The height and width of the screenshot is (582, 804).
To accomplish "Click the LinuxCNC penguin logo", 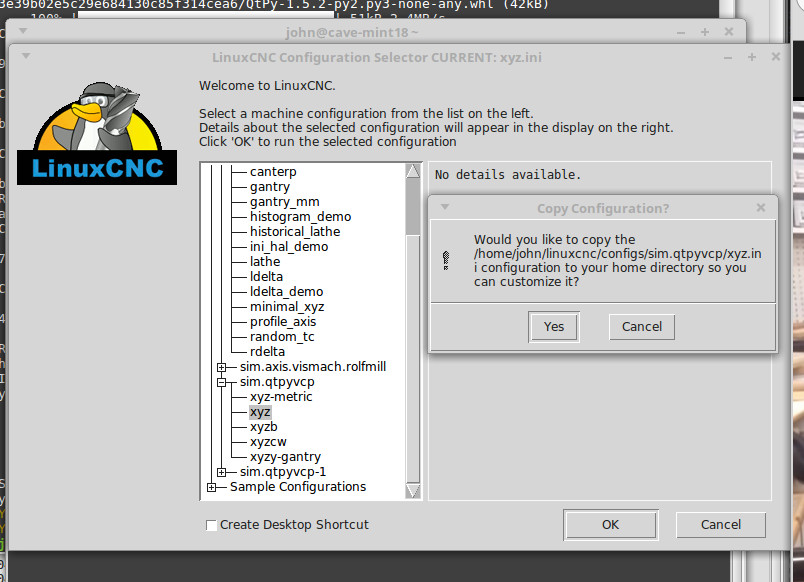I will (97, 133).
